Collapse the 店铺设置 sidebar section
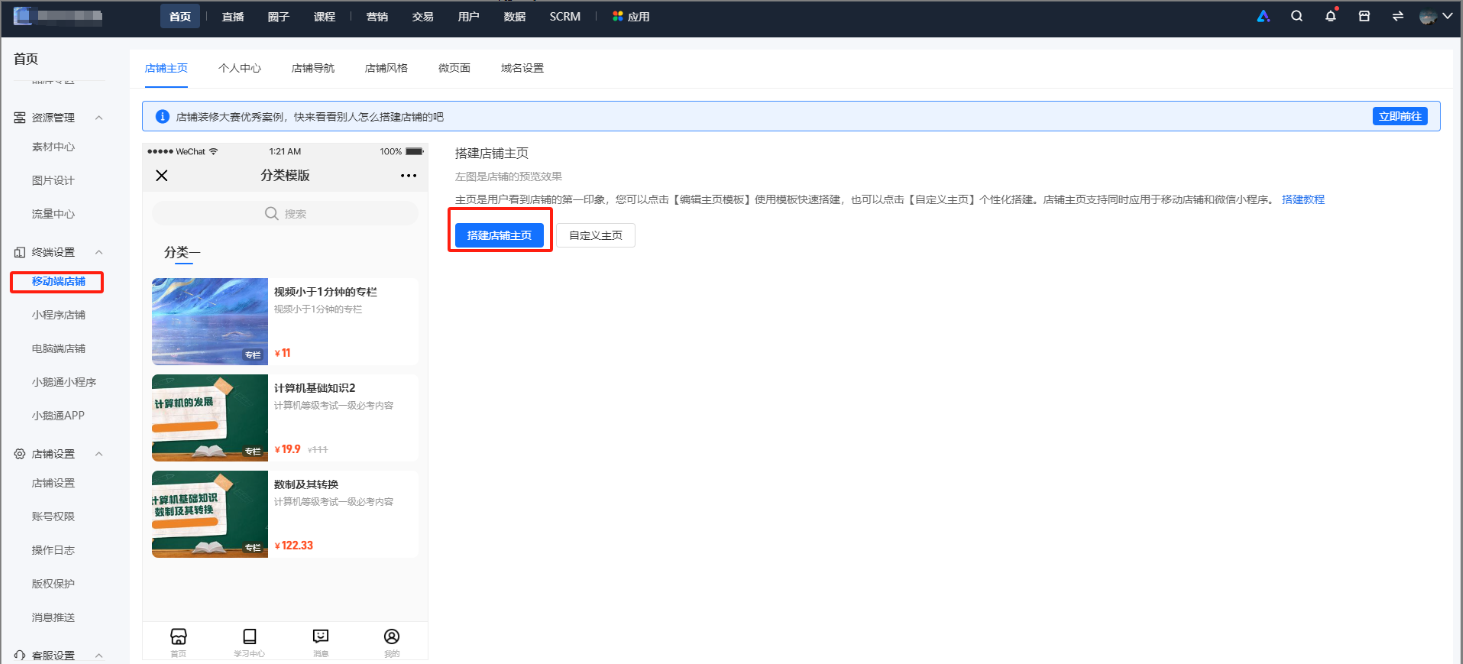1463x664 pixels. 99,454
